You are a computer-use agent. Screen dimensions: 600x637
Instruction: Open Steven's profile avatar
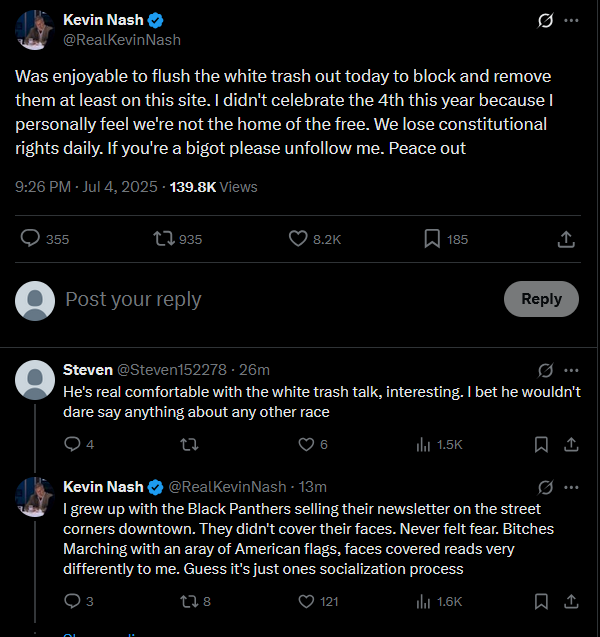tap(36, 380)
